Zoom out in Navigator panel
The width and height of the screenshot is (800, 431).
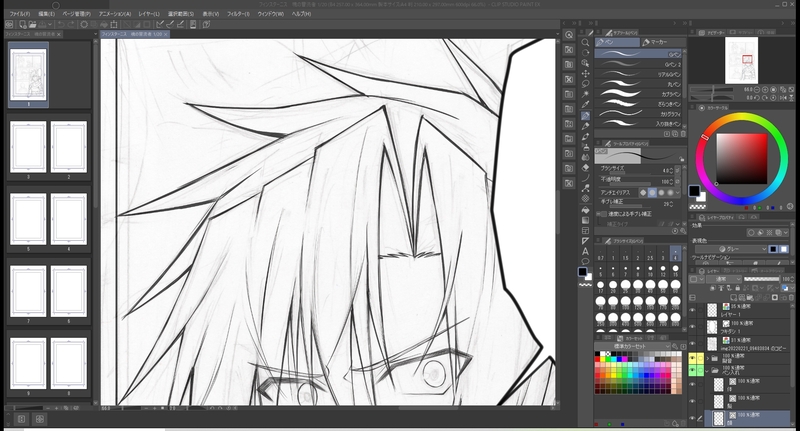(758, 89)
